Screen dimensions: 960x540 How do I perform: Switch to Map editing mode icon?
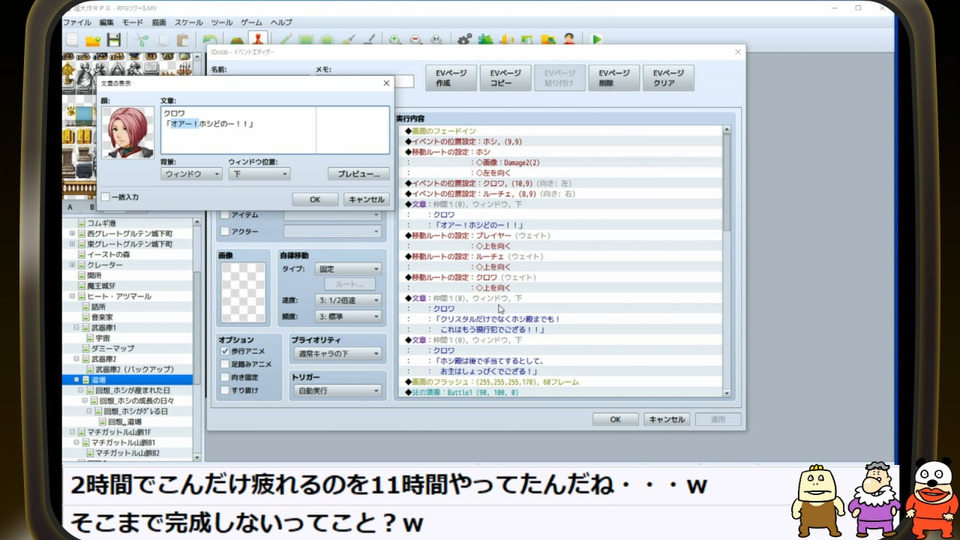(x=237, y=40)
